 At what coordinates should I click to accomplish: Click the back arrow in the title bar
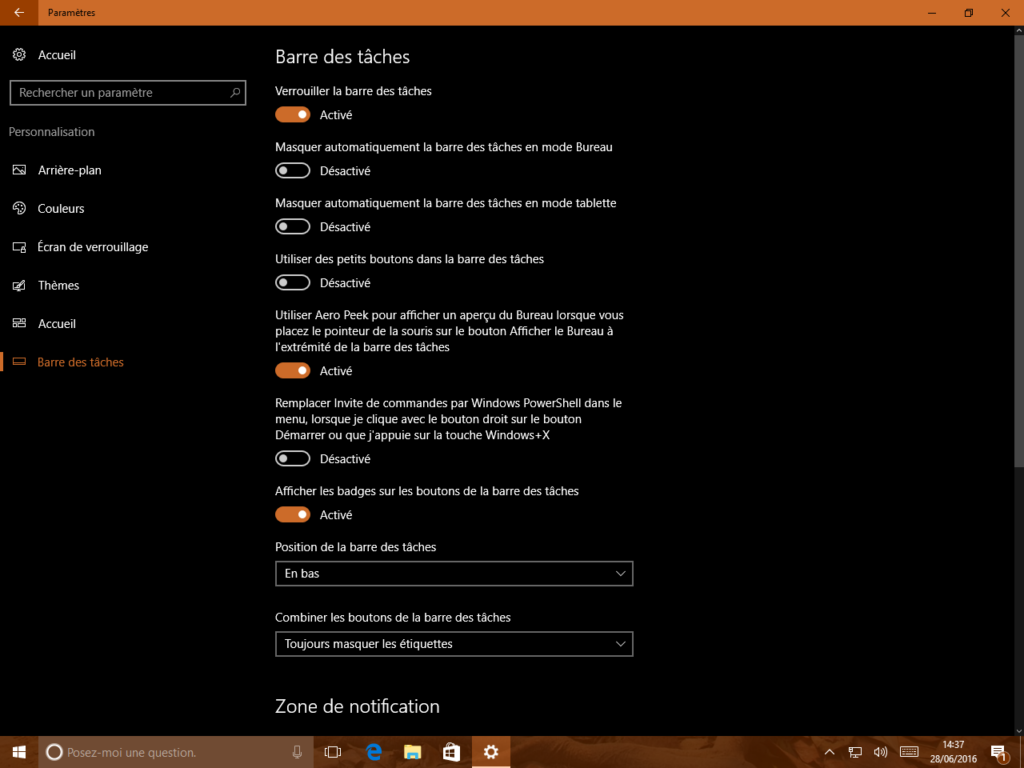18,13
